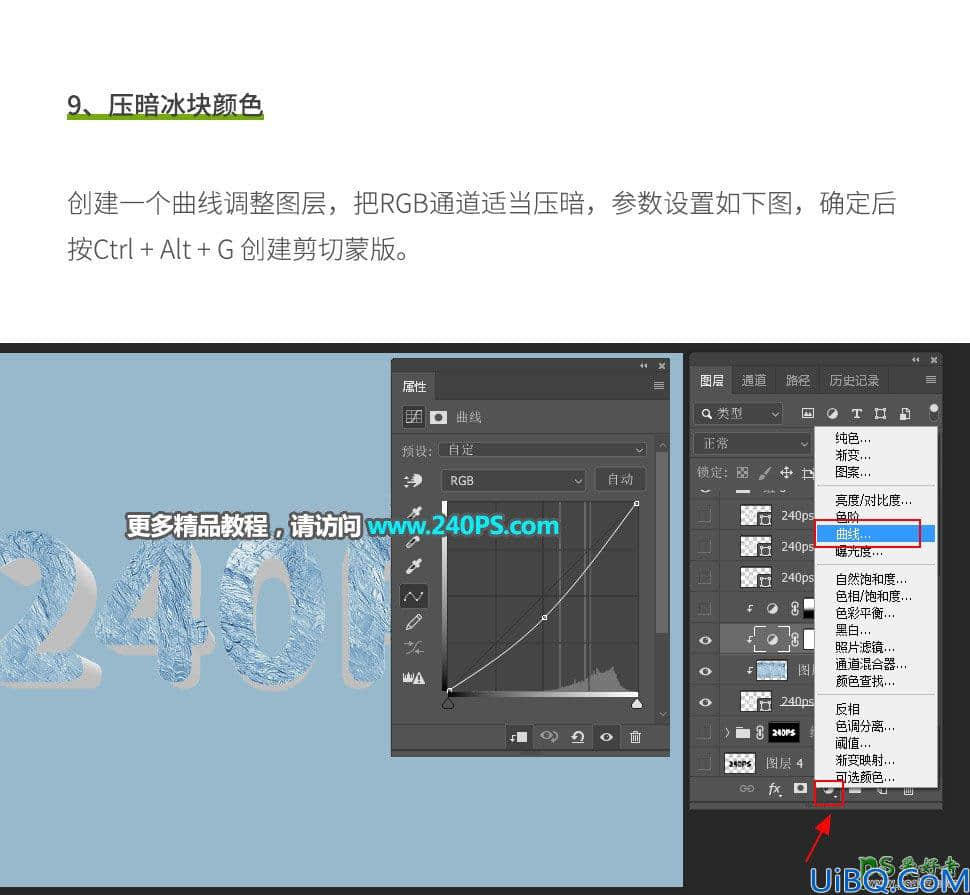This screenshot has height=895, width=970.
Task: Choose 渐变映射... menu entry
Action: click(x=875, y=760)
